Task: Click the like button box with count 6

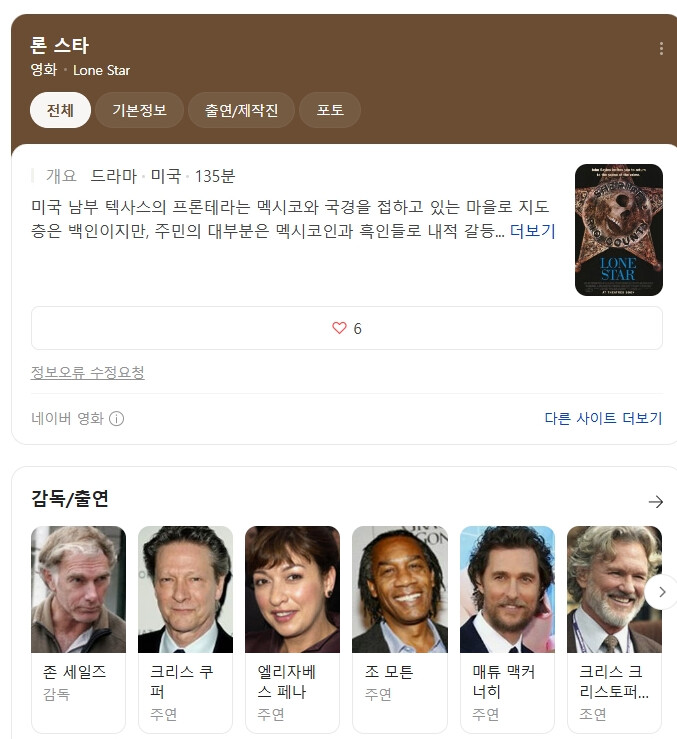Action: coord(347,328)
